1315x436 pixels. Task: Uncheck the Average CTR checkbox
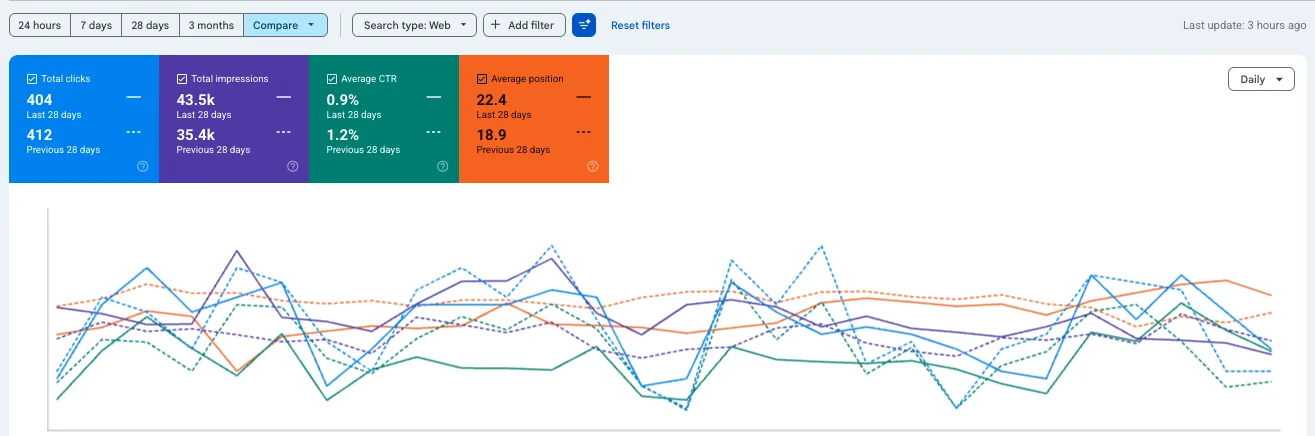[x=332, y=78]
